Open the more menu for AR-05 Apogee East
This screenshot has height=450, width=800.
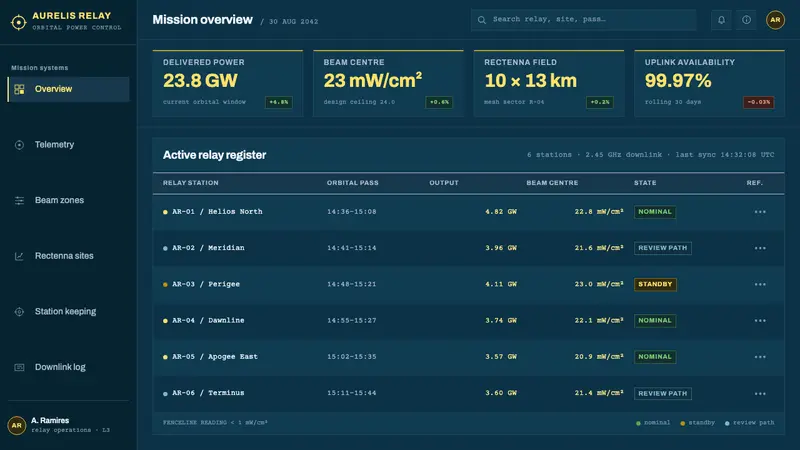(x=760, y=357)
